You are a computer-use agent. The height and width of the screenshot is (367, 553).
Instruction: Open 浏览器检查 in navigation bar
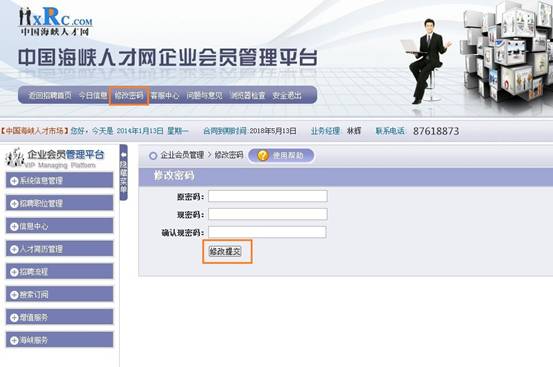248,95
